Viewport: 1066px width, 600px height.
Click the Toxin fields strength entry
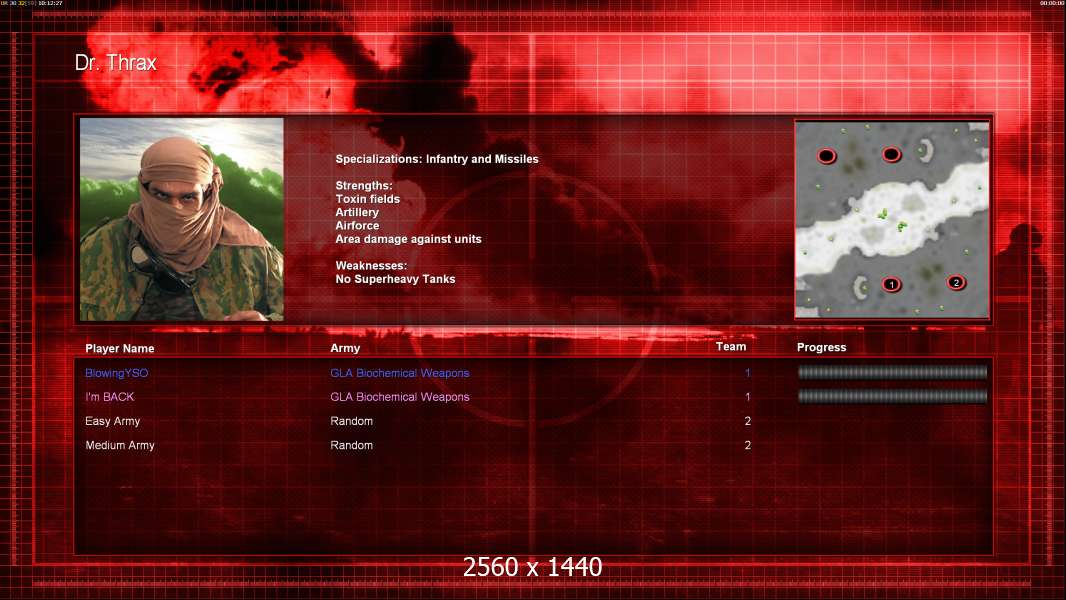pos(367,199)
